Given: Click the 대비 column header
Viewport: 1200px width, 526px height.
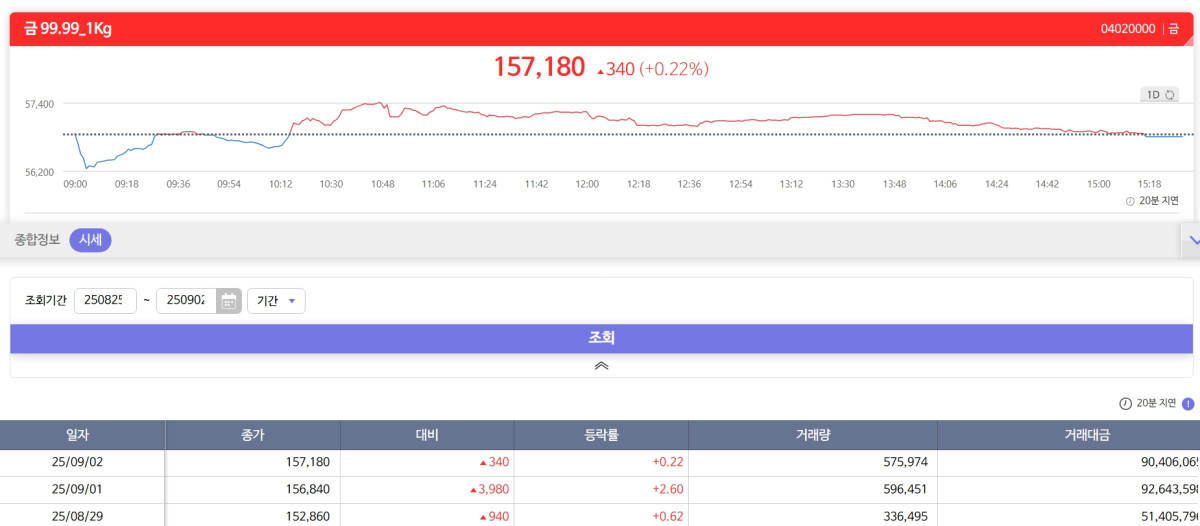Looking at the screenshot, I should 427,435.
